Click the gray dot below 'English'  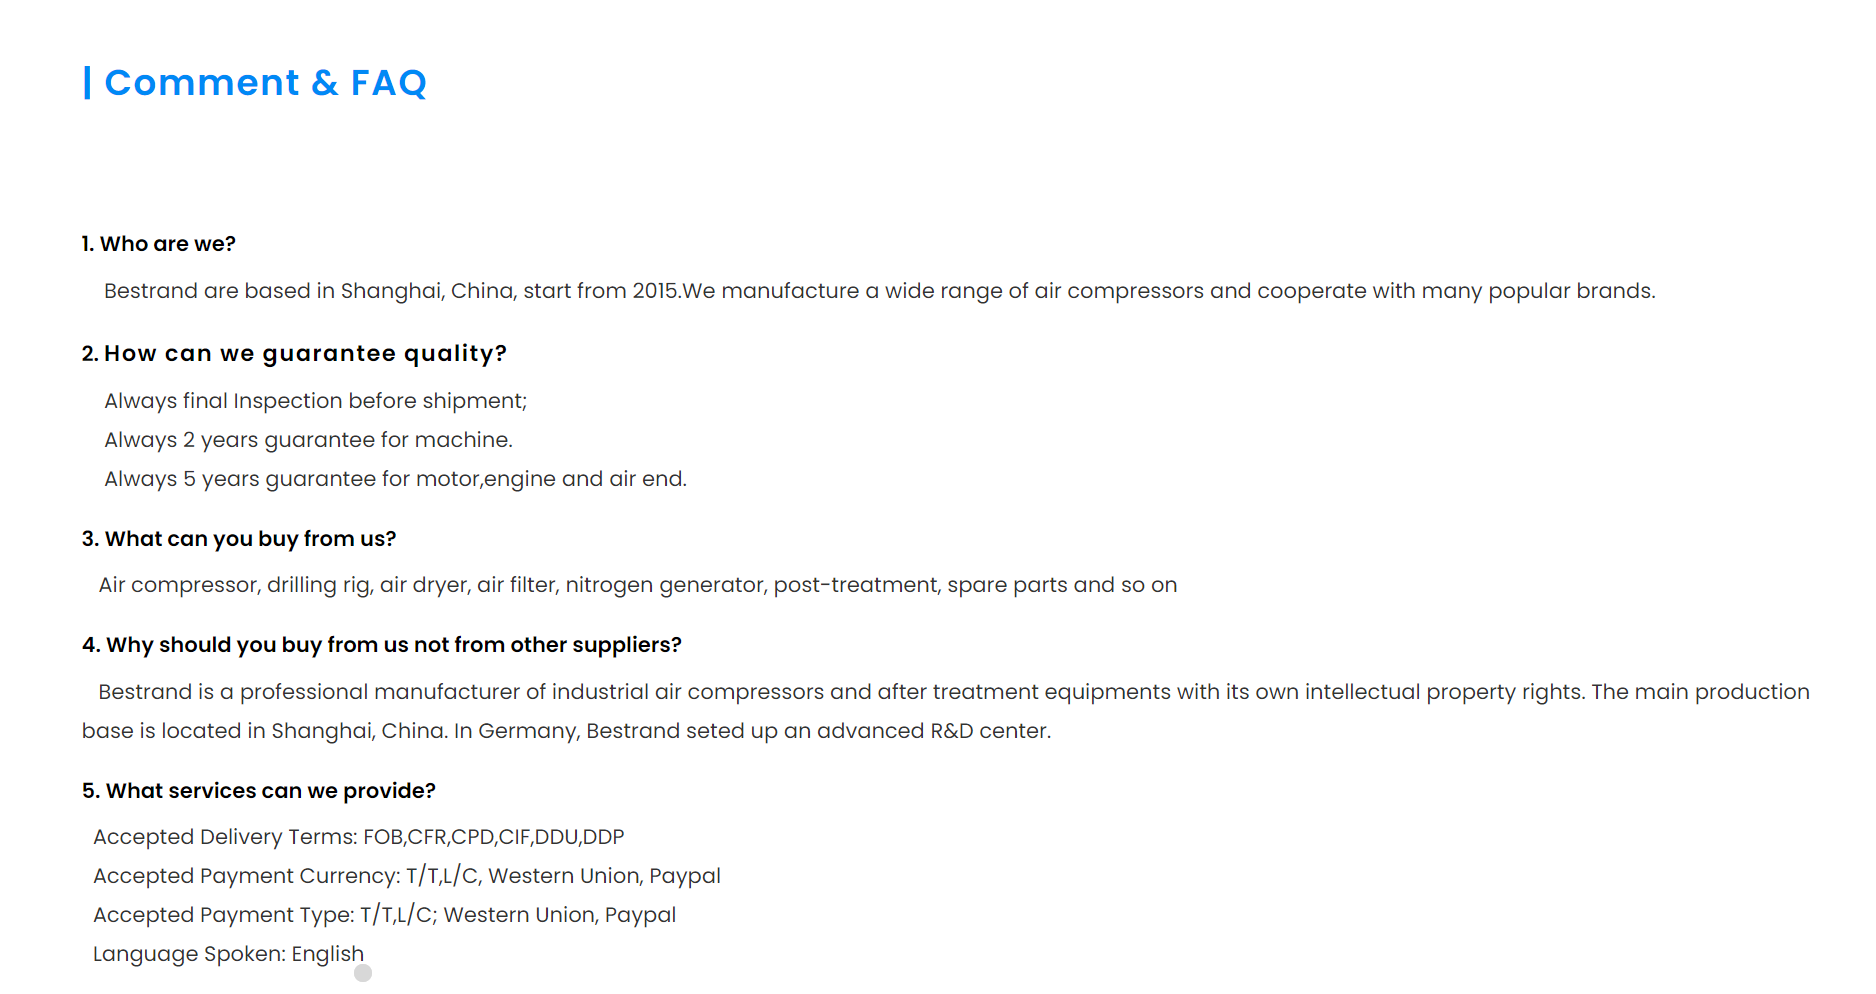pos(363,973)
